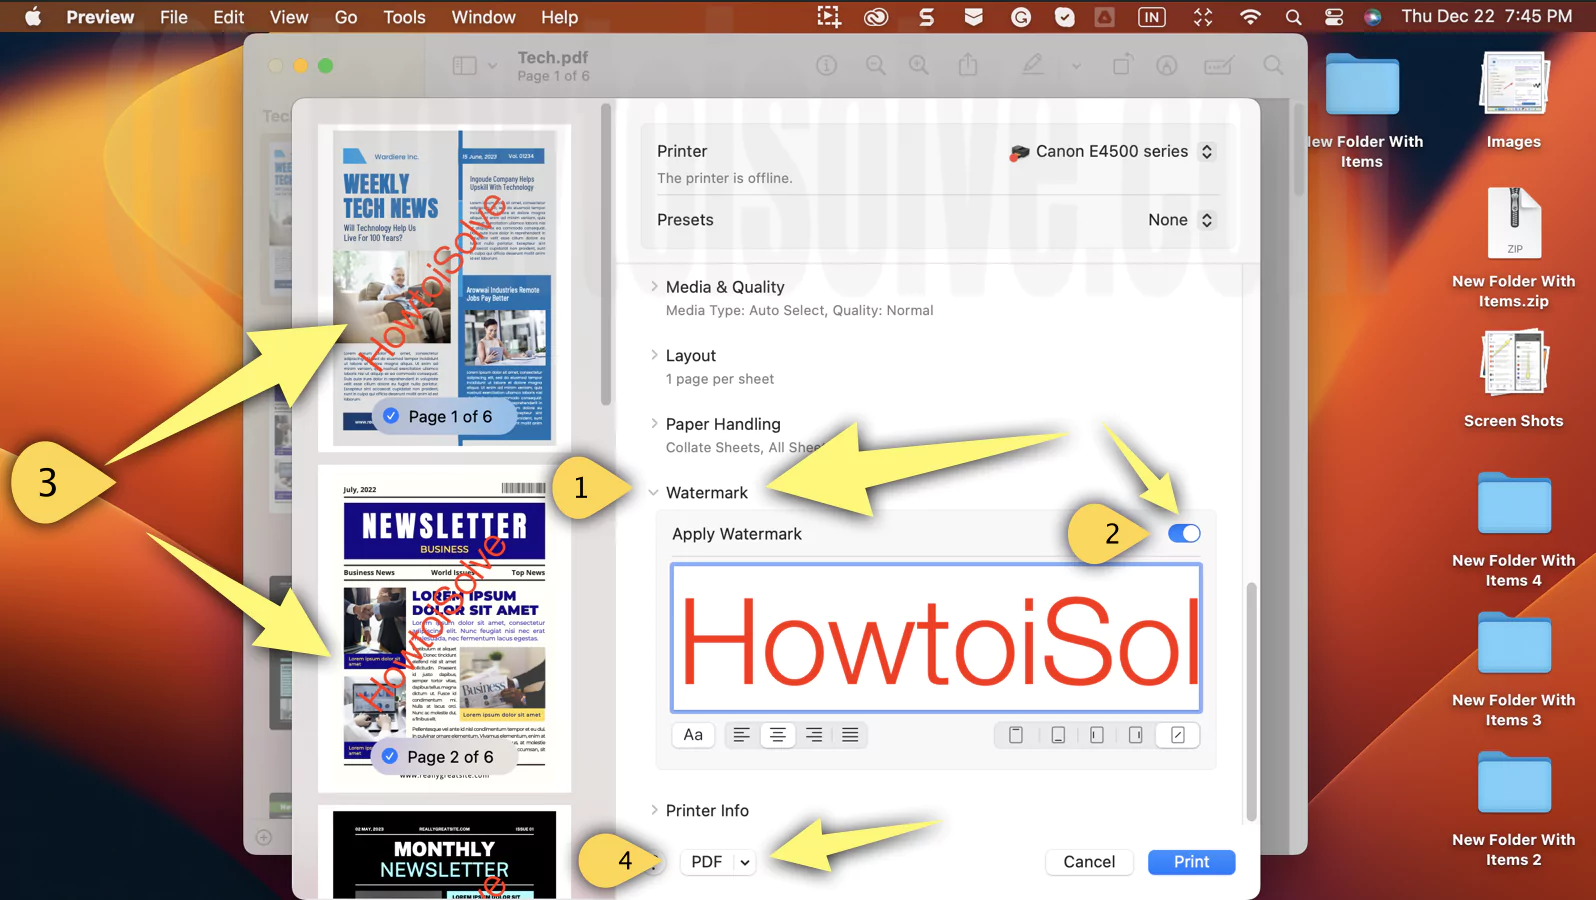Turn off the Apply Watermark switch
This screenshot has height=900, width=1596.
pyautogui.click(x=1184, y=534)
